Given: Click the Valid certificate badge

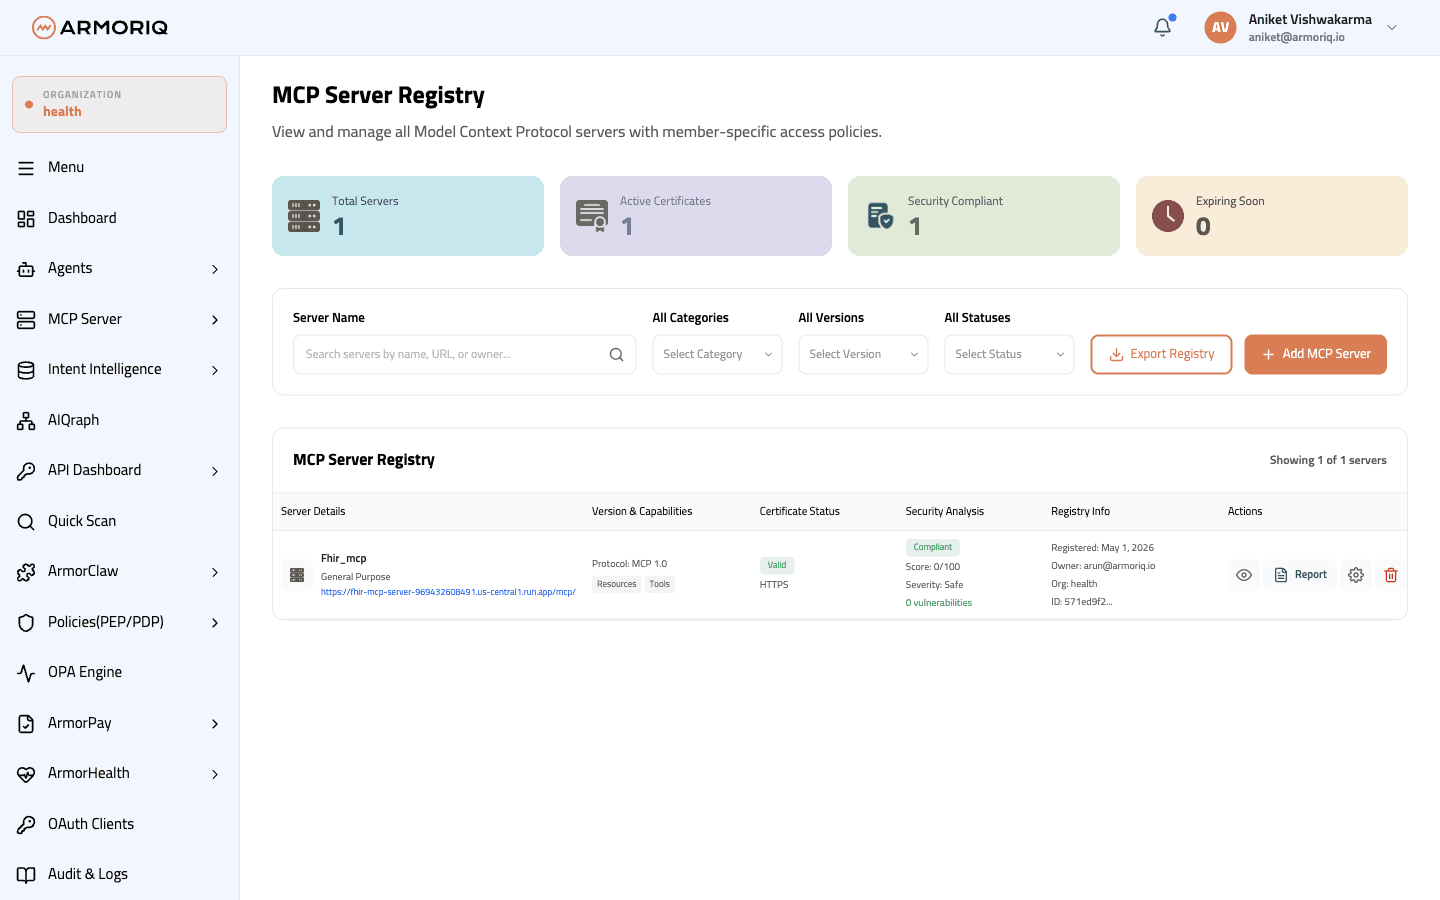Looking at the screenshot, I should (777, 565).
